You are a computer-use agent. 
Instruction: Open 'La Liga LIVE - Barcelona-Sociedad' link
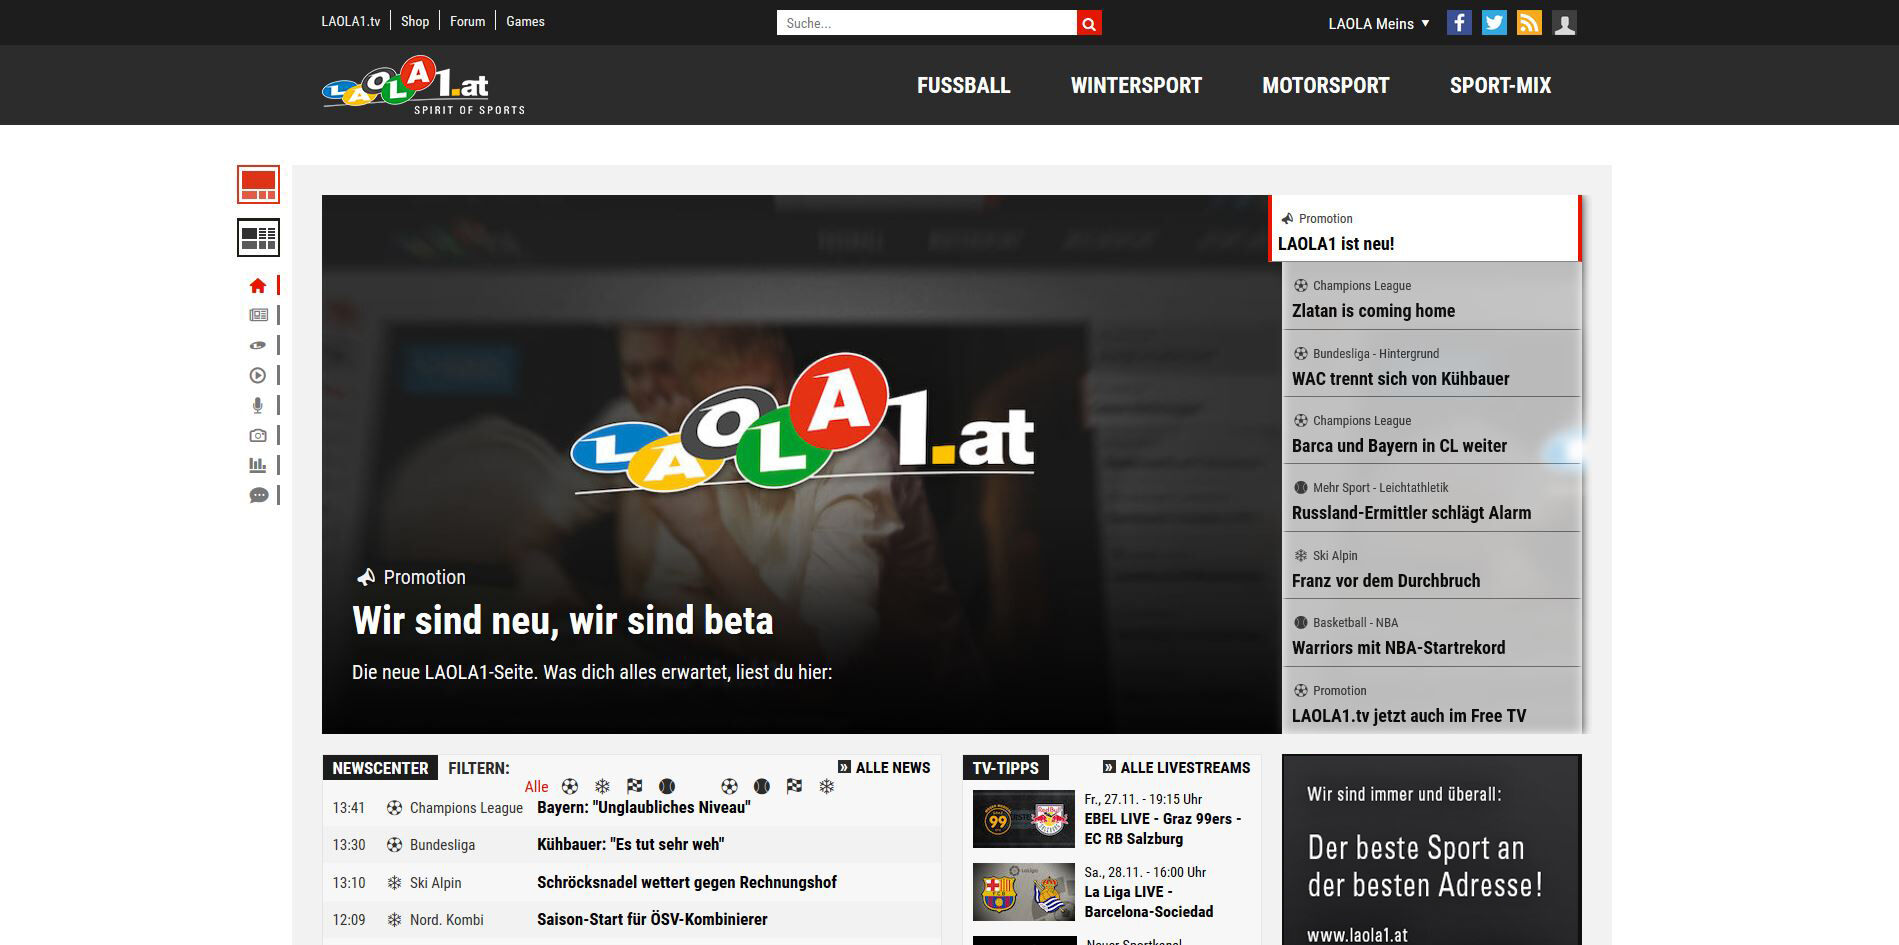1149,902
